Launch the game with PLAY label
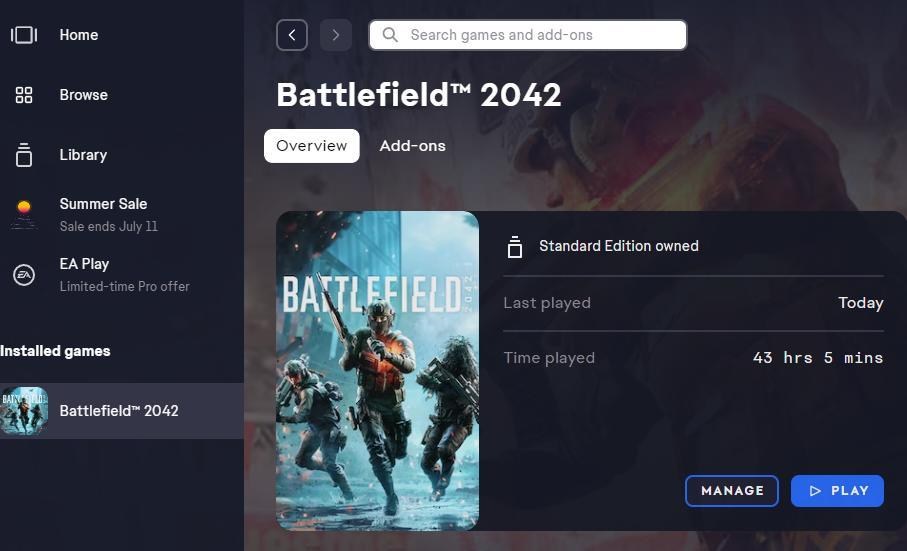 click(x=850, y=491)
